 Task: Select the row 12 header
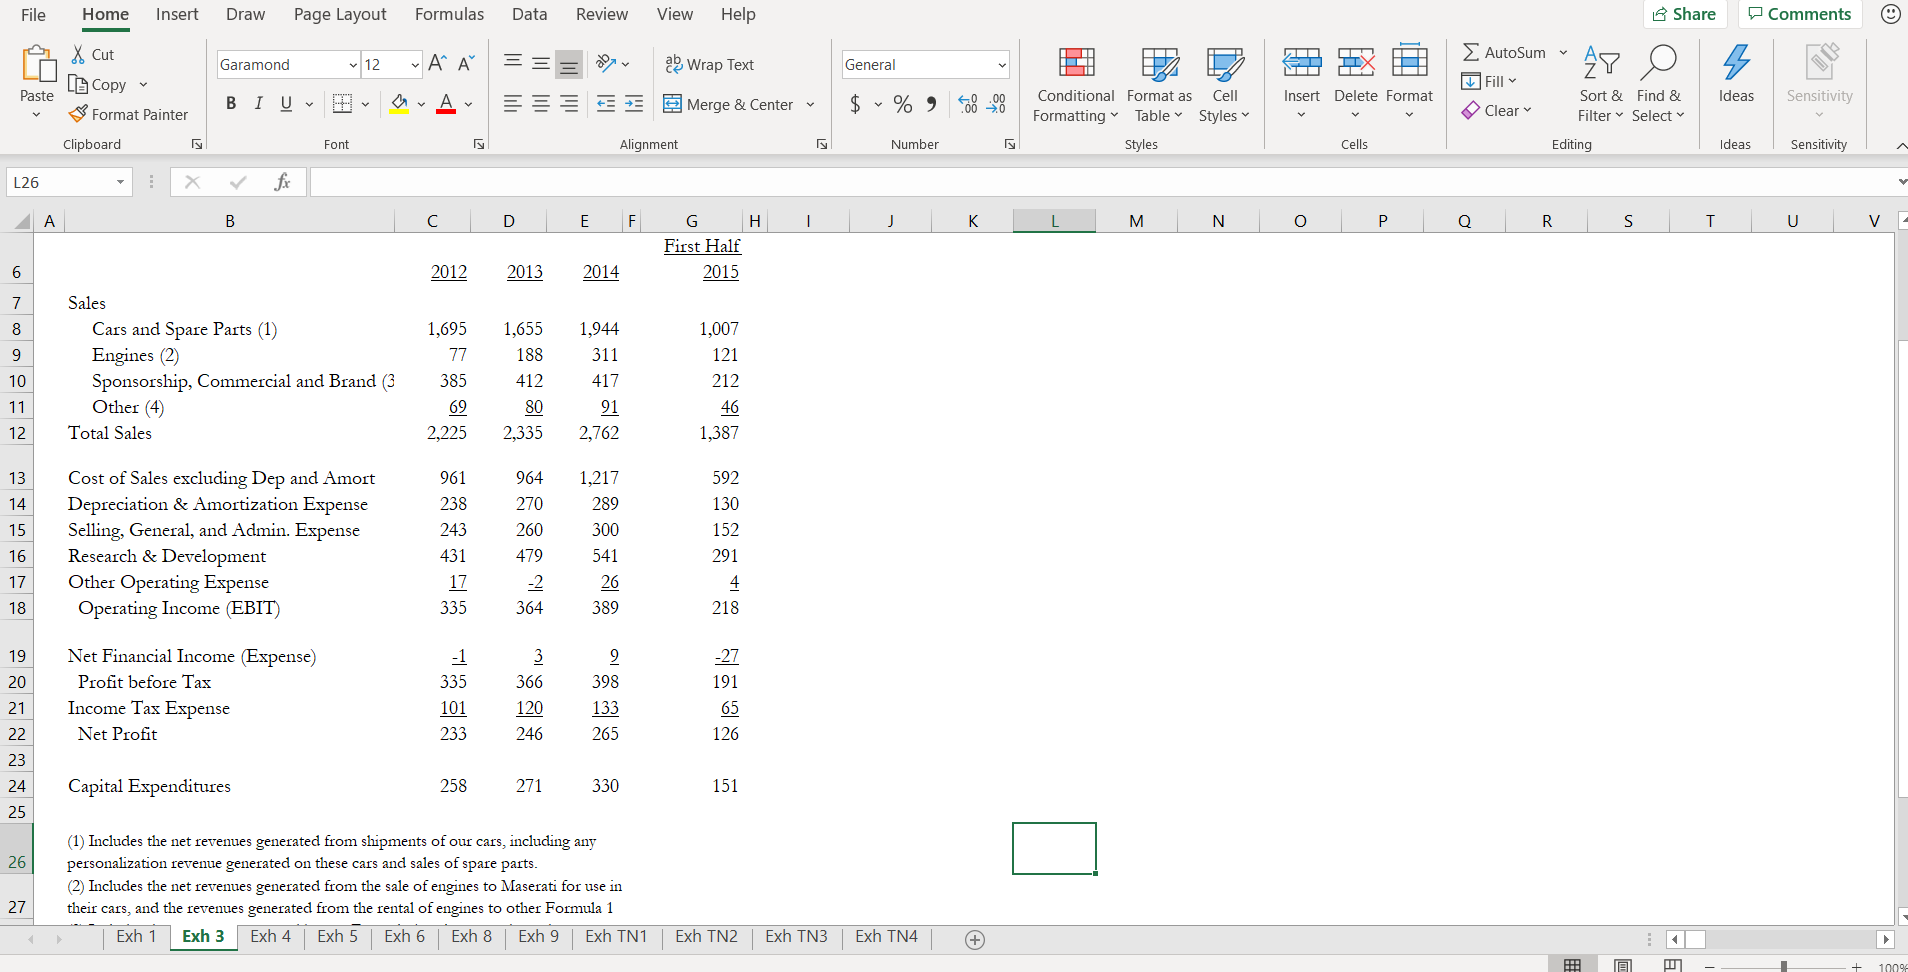[17, 433]
